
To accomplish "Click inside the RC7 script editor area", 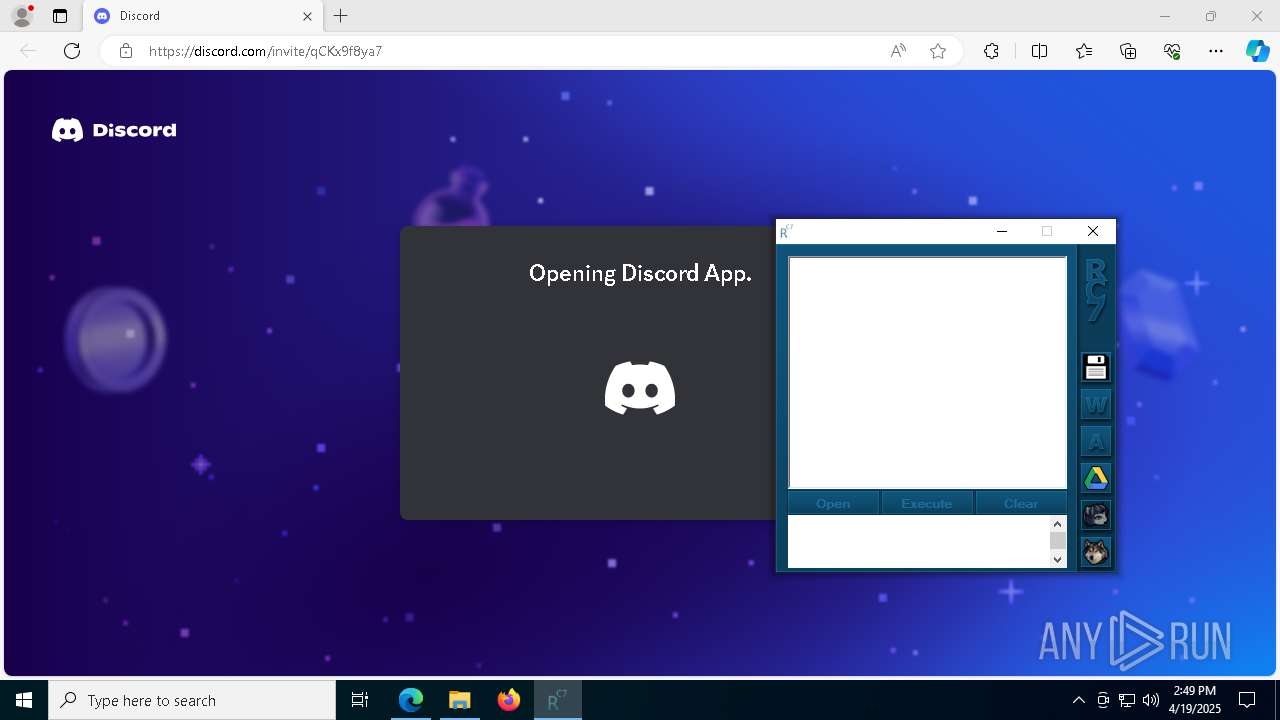I will click(928, 373).
